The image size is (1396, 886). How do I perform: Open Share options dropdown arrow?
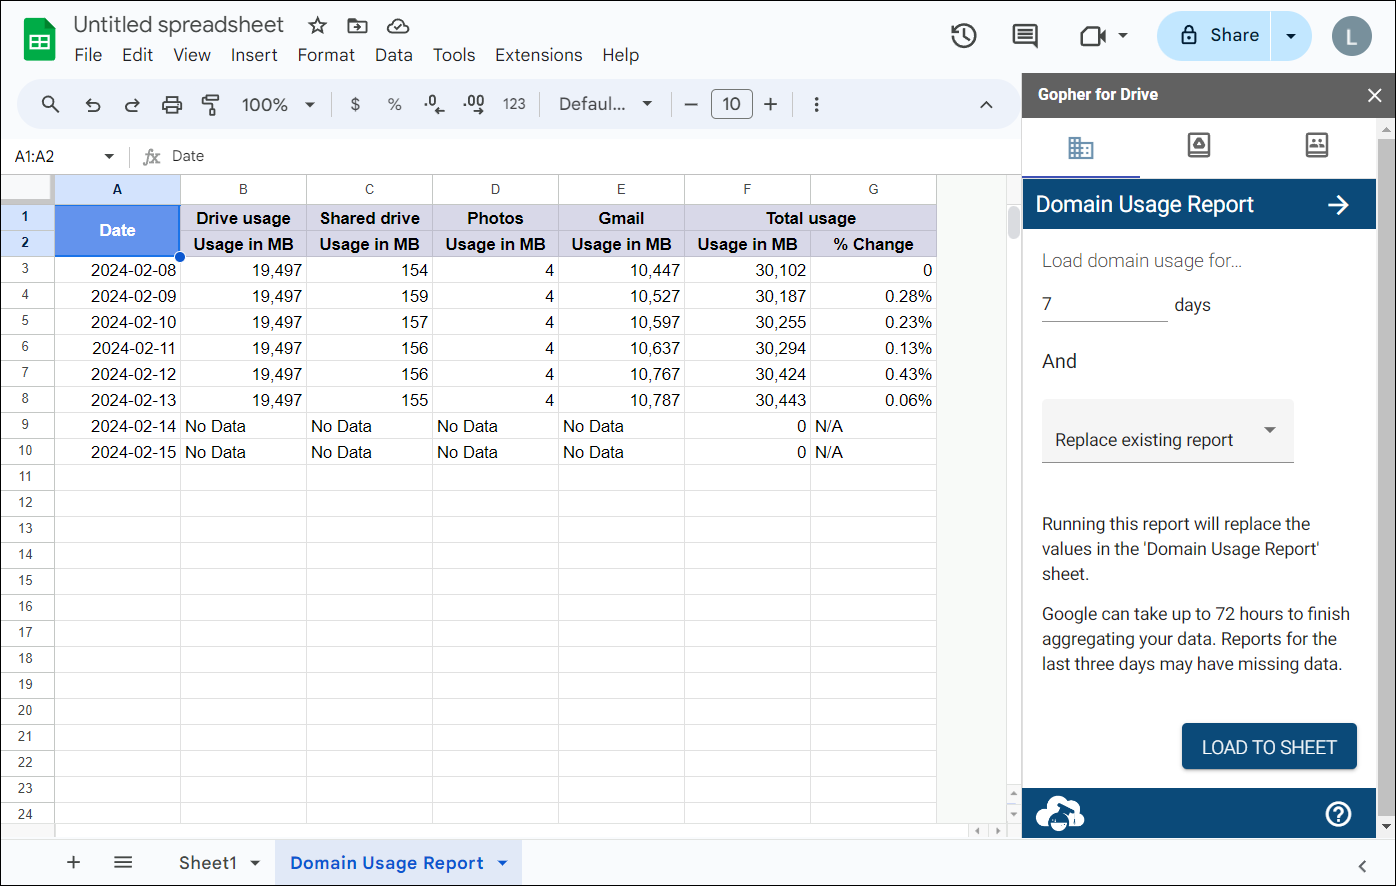coord(1291,36)
